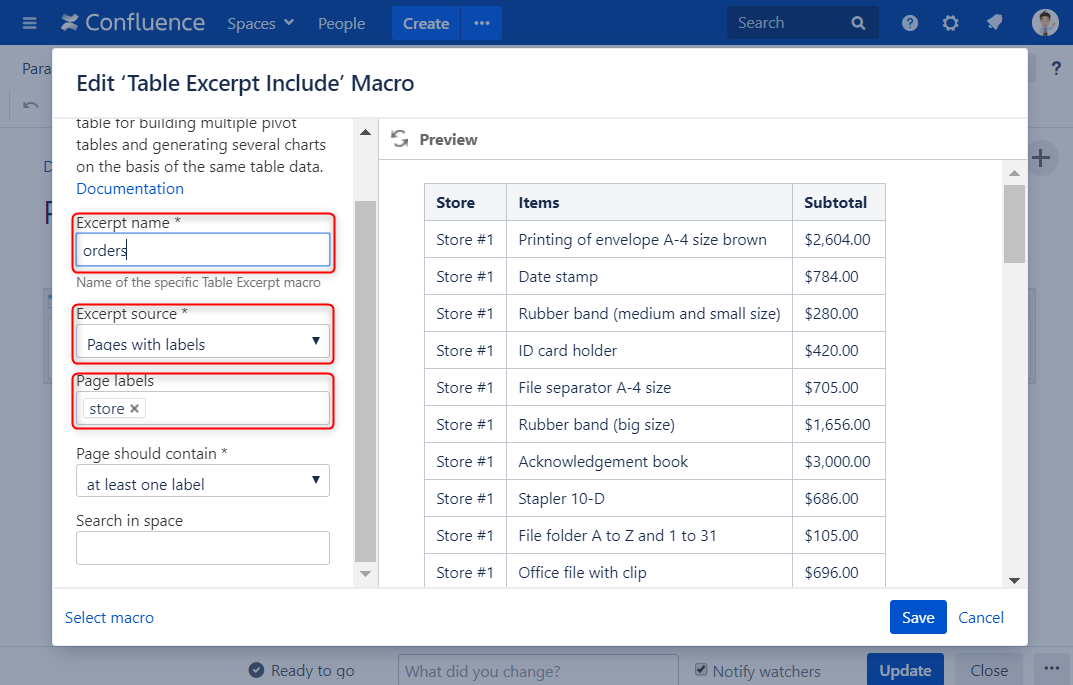Open the help question mark icon
The width and height of the screenshot is (1073, 685).
tap(909, 22)
